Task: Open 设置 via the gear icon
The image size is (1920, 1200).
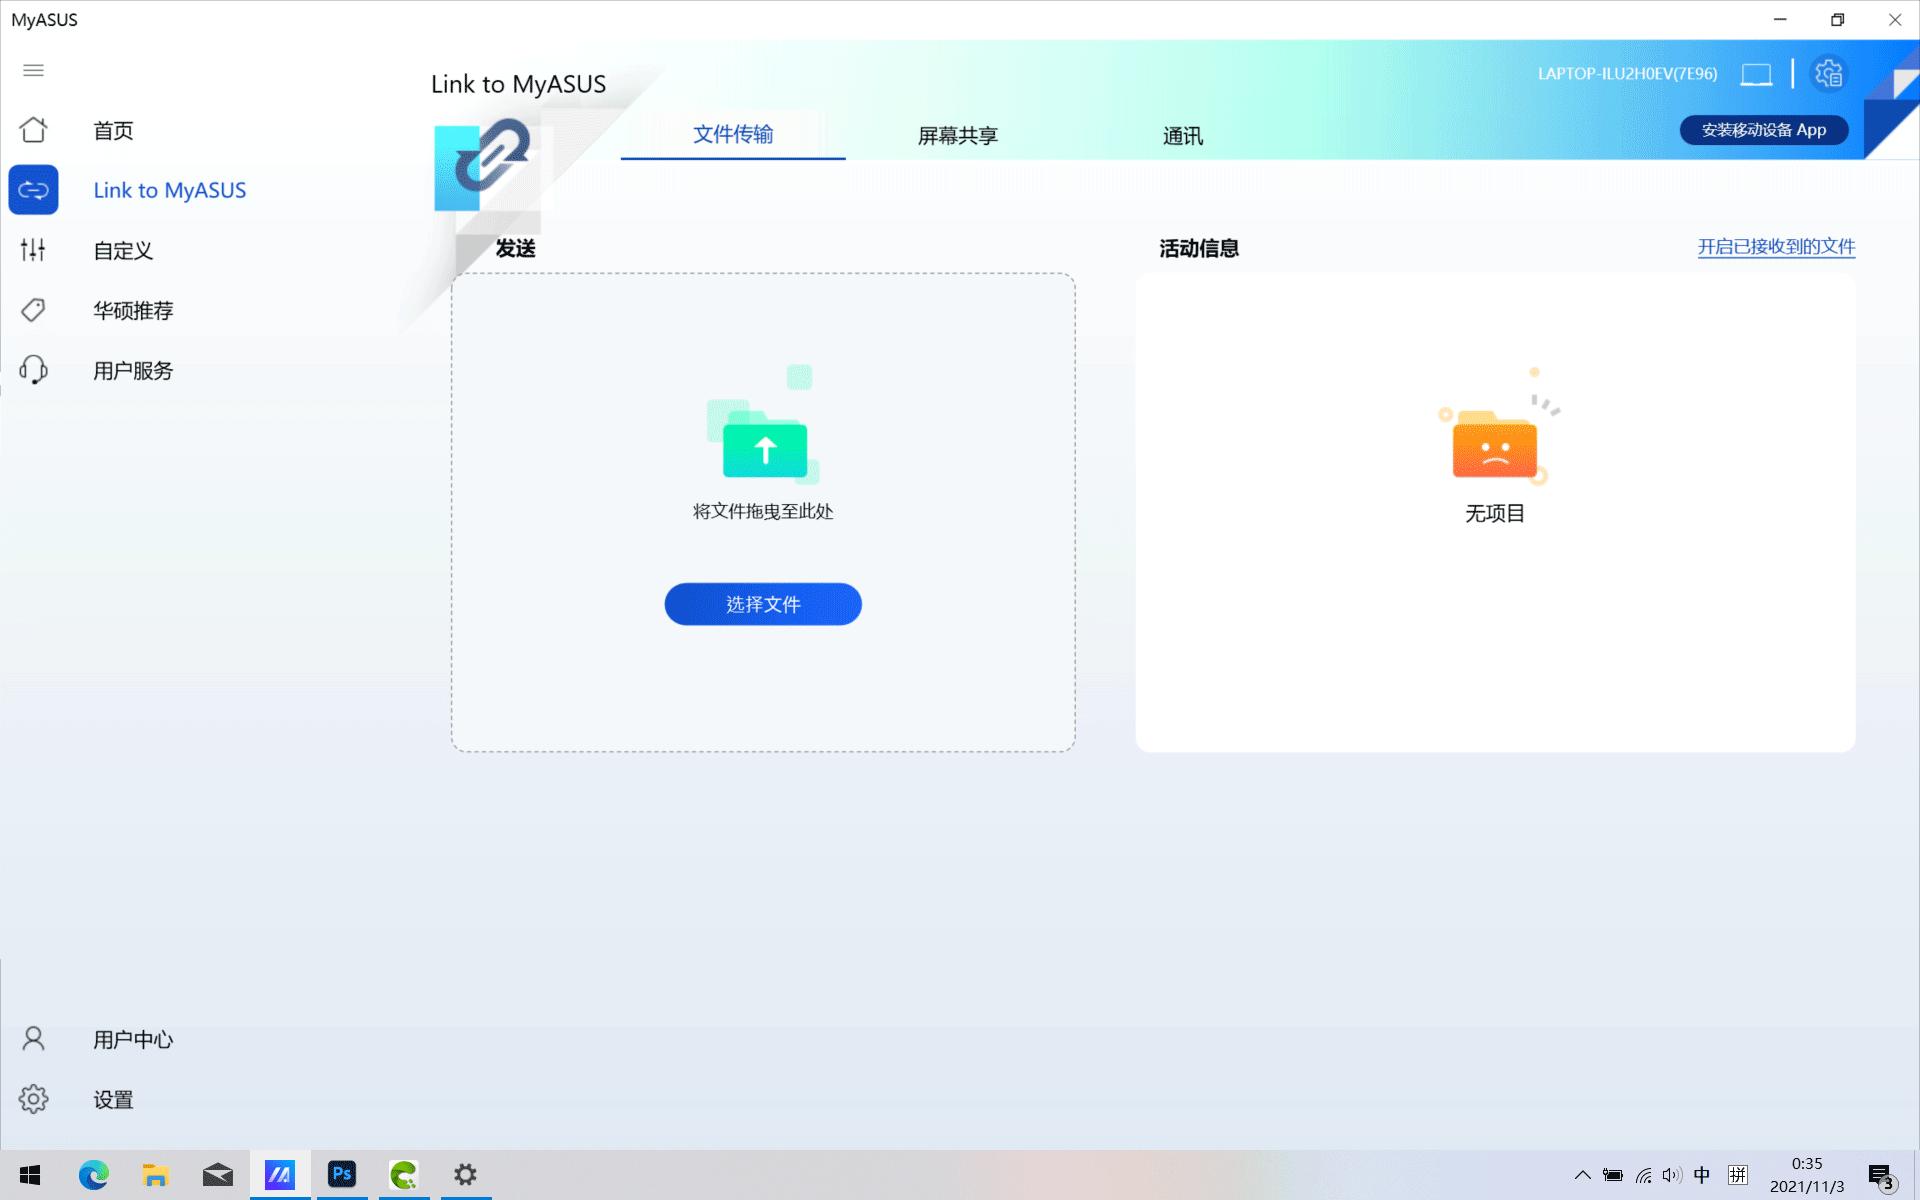Action: click(x=33, y=1098)
